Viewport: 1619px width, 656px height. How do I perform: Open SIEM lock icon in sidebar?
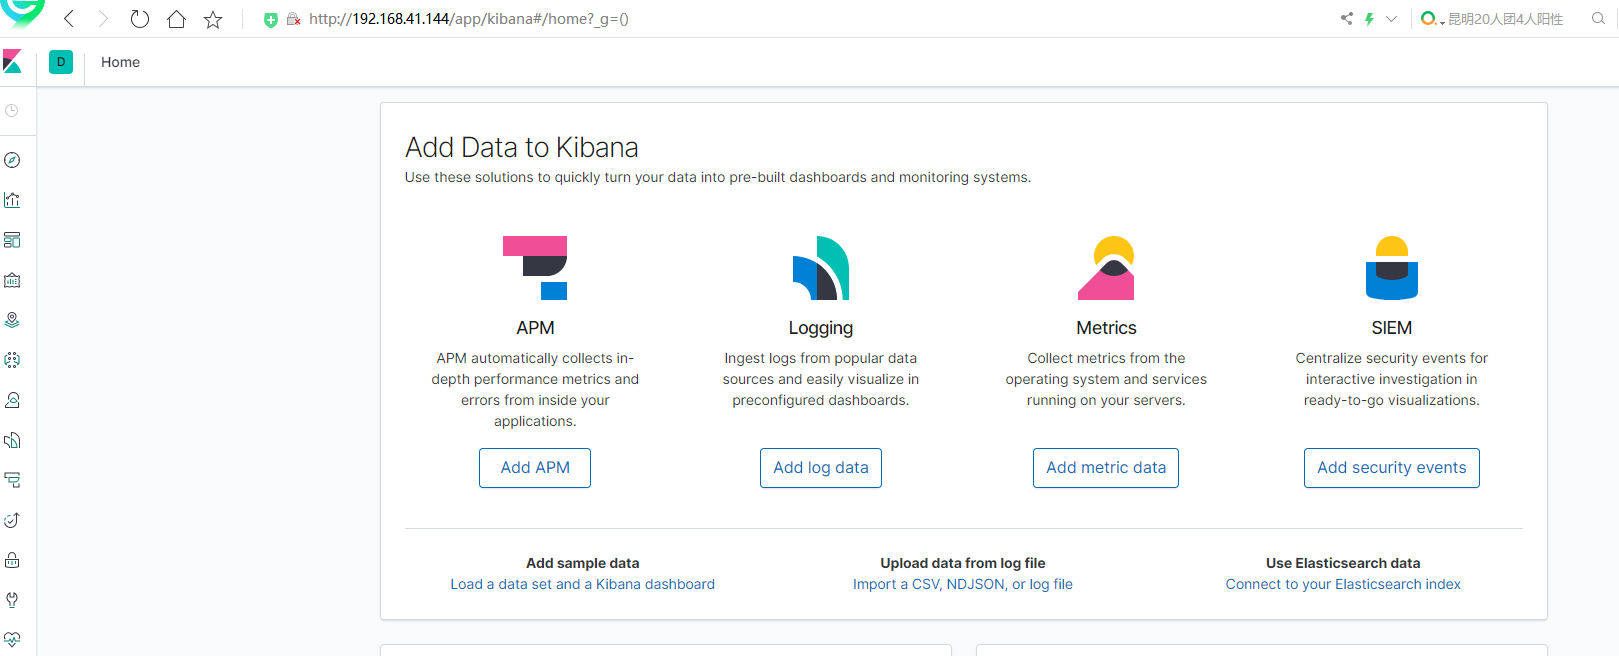click(12, 560)
